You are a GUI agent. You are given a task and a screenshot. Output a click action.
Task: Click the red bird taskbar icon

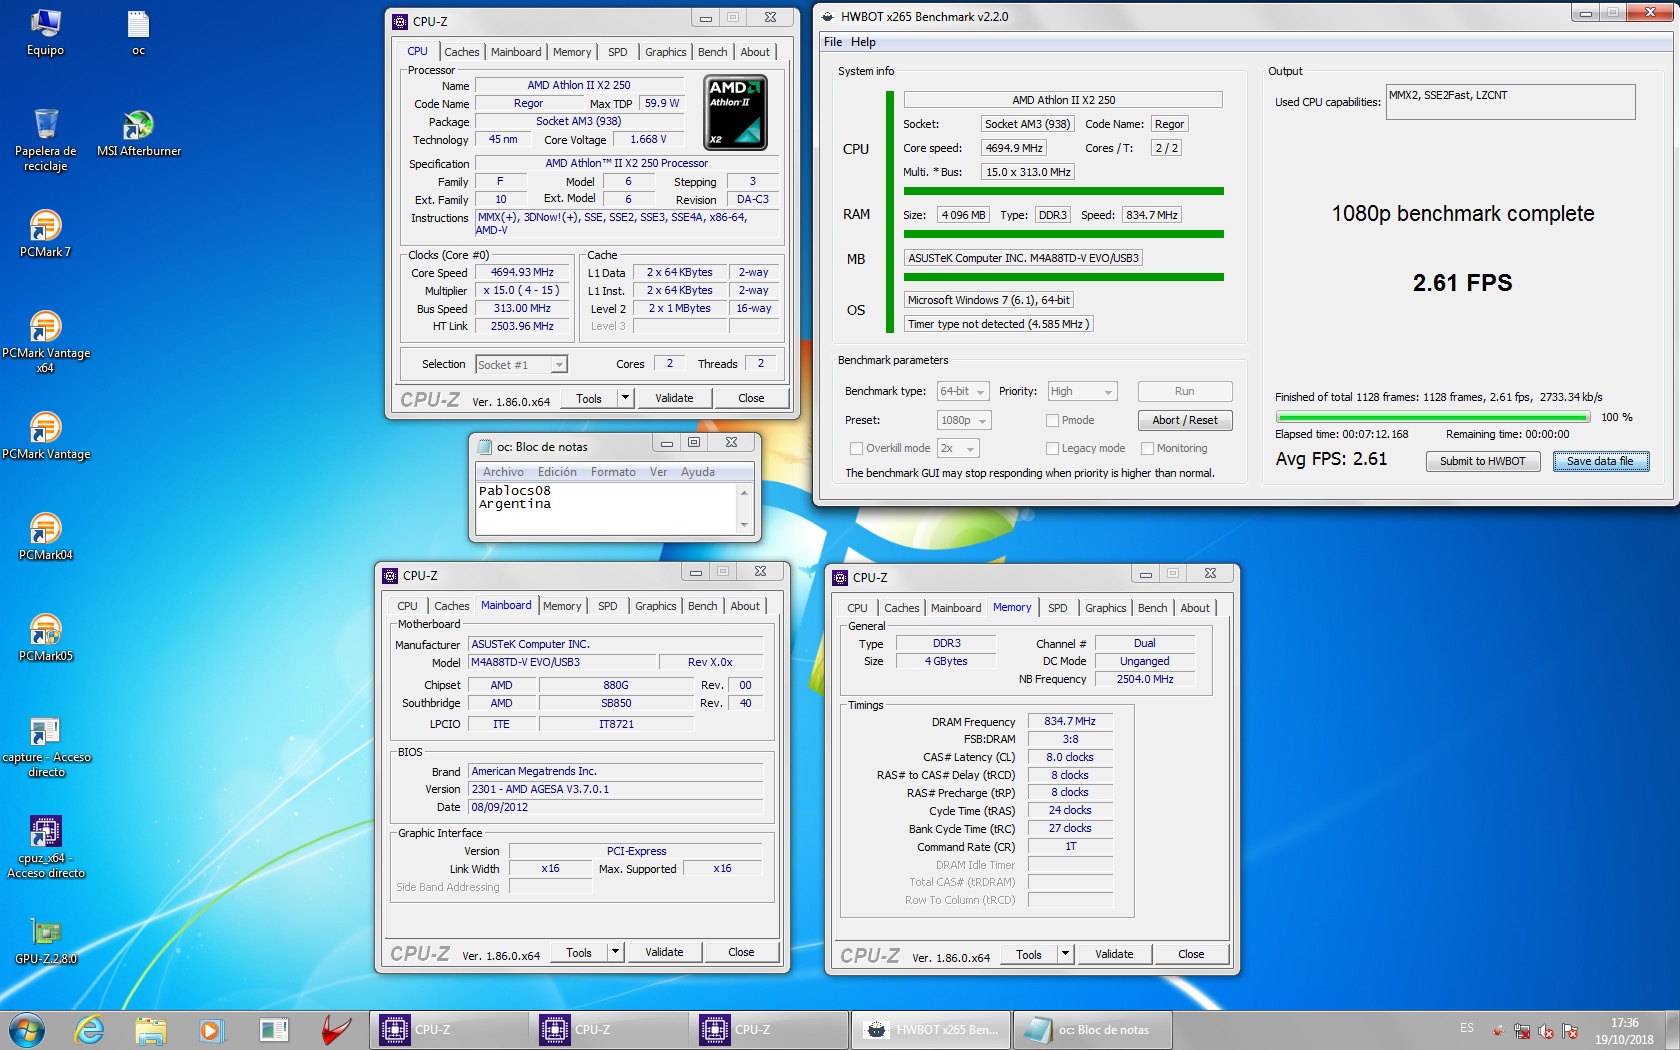click(x=335, y=1029)
